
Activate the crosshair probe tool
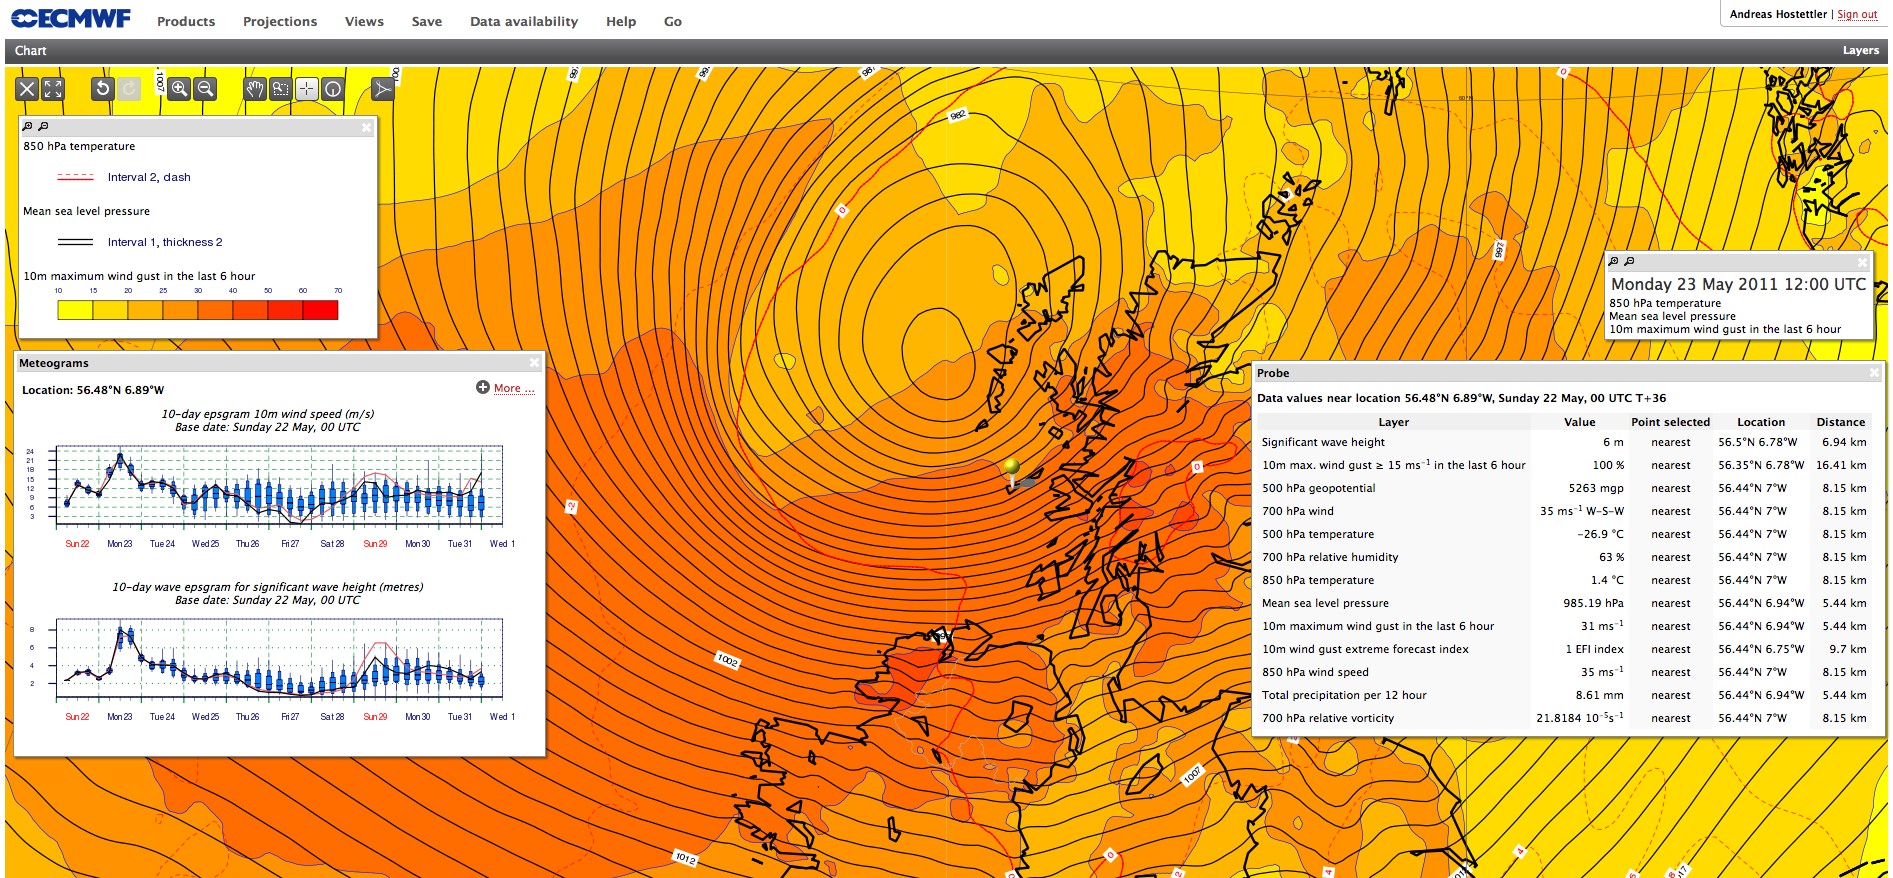(x=307, y=89)
